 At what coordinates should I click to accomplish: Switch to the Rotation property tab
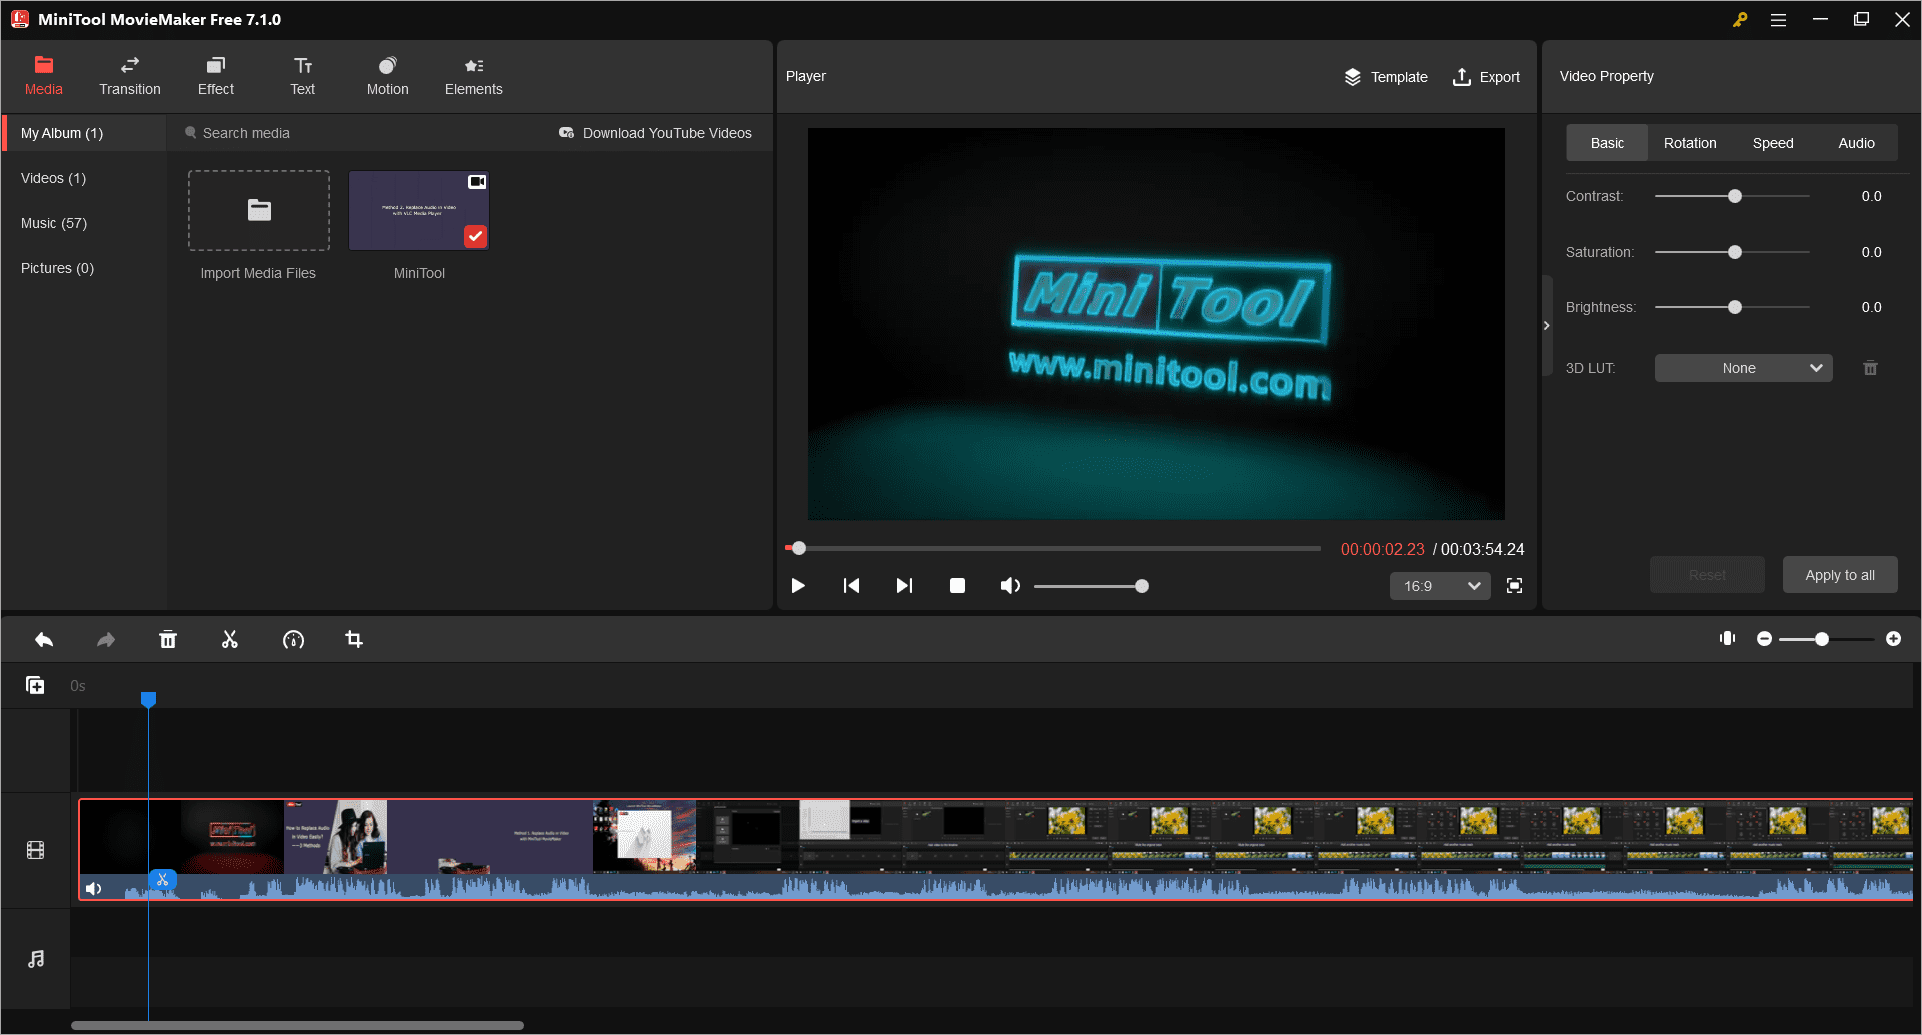(x=1690, y=143)
